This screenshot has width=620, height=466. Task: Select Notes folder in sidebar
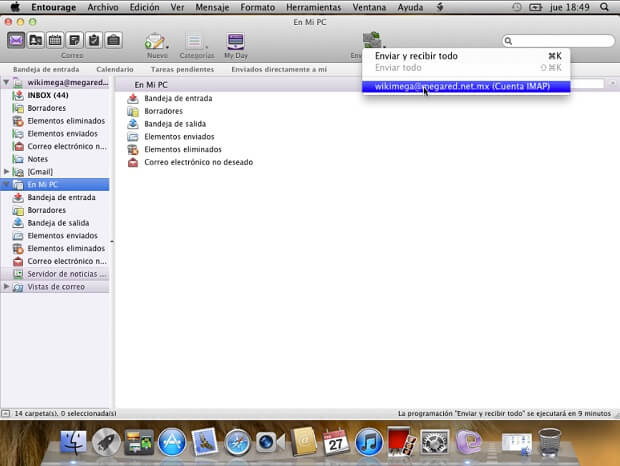pyautogui.click(x=55, y=159)
